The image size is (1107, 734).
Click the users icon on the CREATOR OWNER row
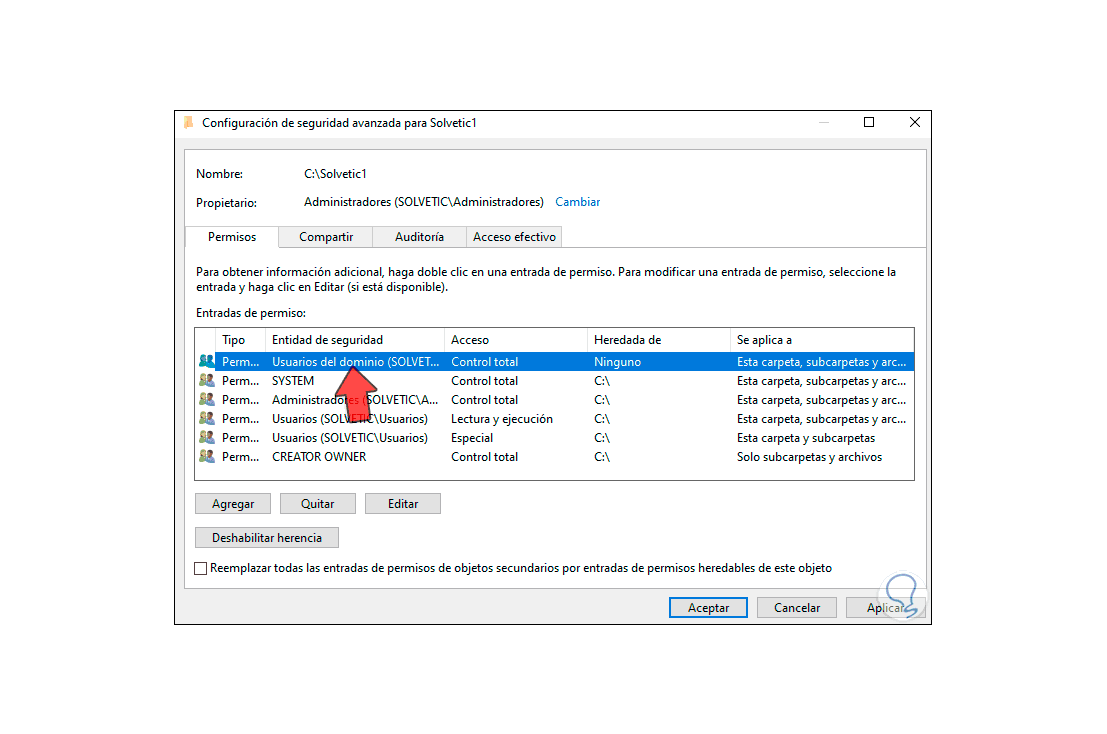pos(208,456)
